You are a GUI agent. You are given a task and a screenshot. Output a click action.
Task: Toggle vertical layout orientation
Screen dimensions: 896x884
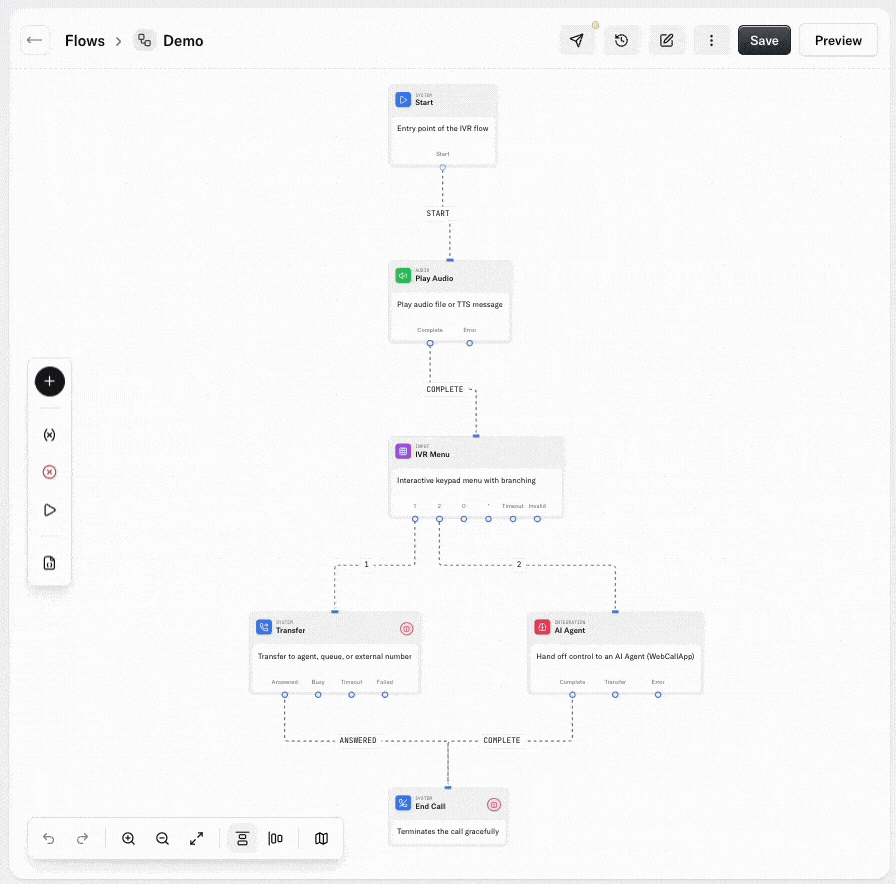pyautogui.click(x=242, y=839)
